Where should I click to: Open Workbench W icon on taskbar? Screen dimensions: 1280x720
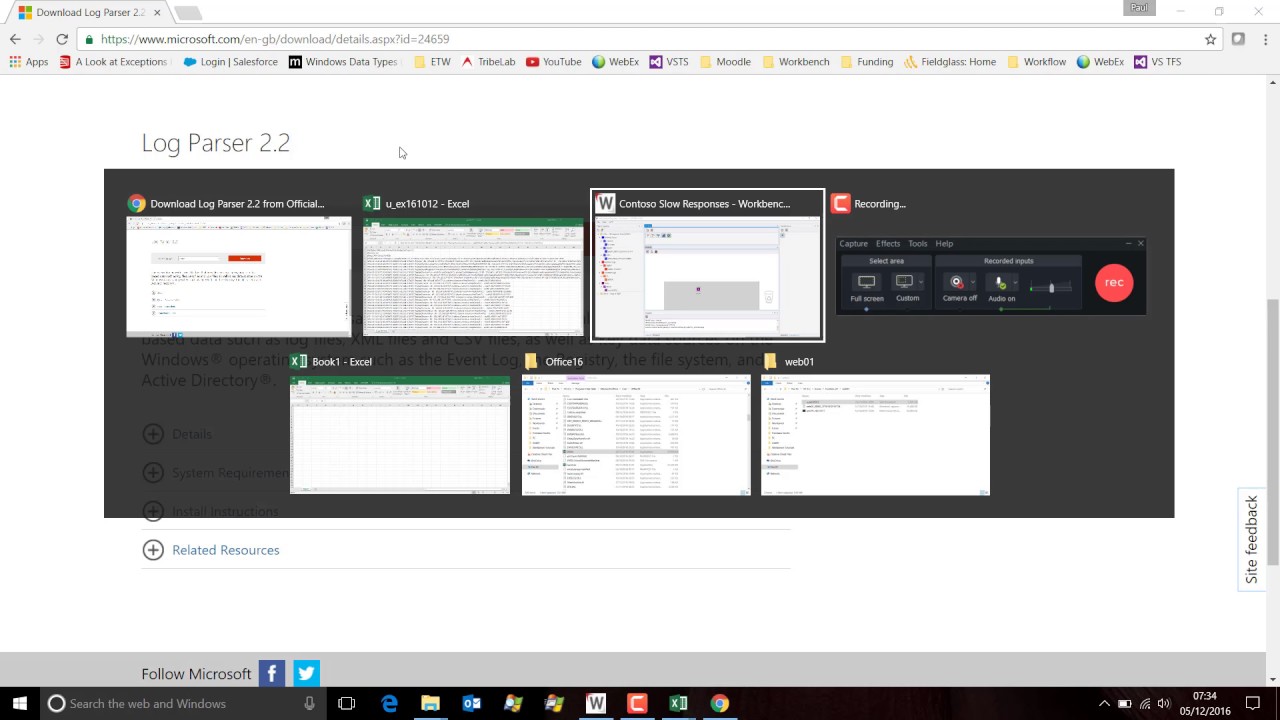point(596,703)
